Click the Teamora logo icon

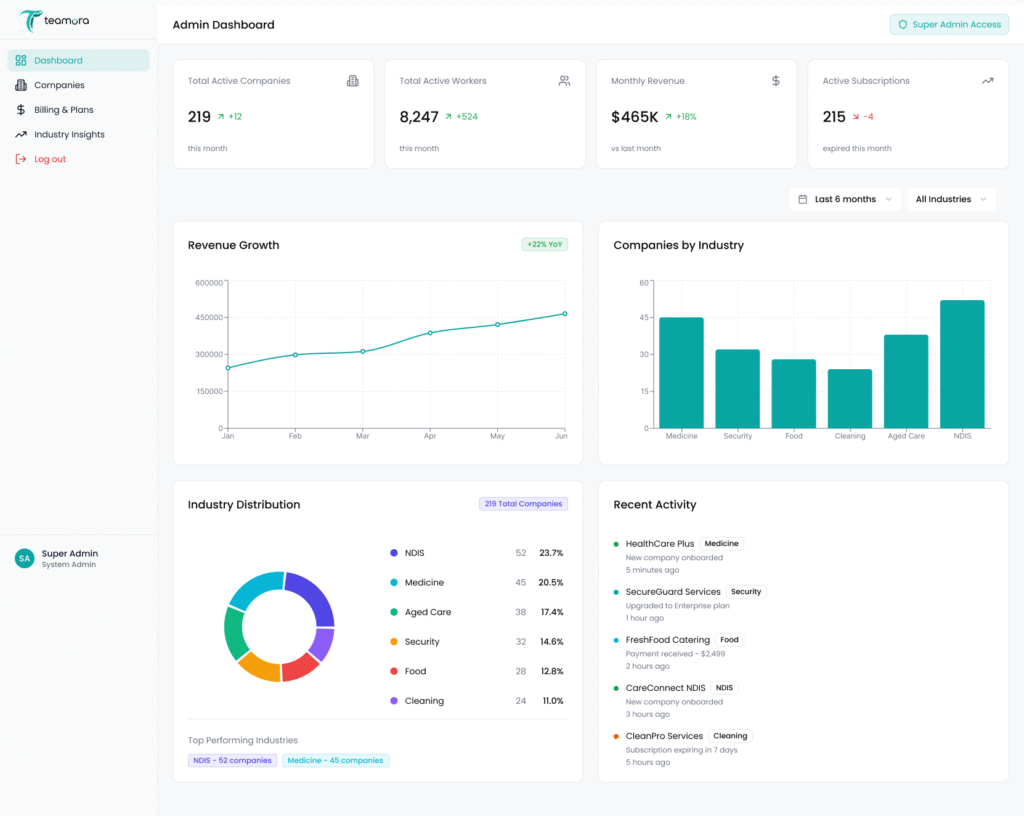coord(30,20)
